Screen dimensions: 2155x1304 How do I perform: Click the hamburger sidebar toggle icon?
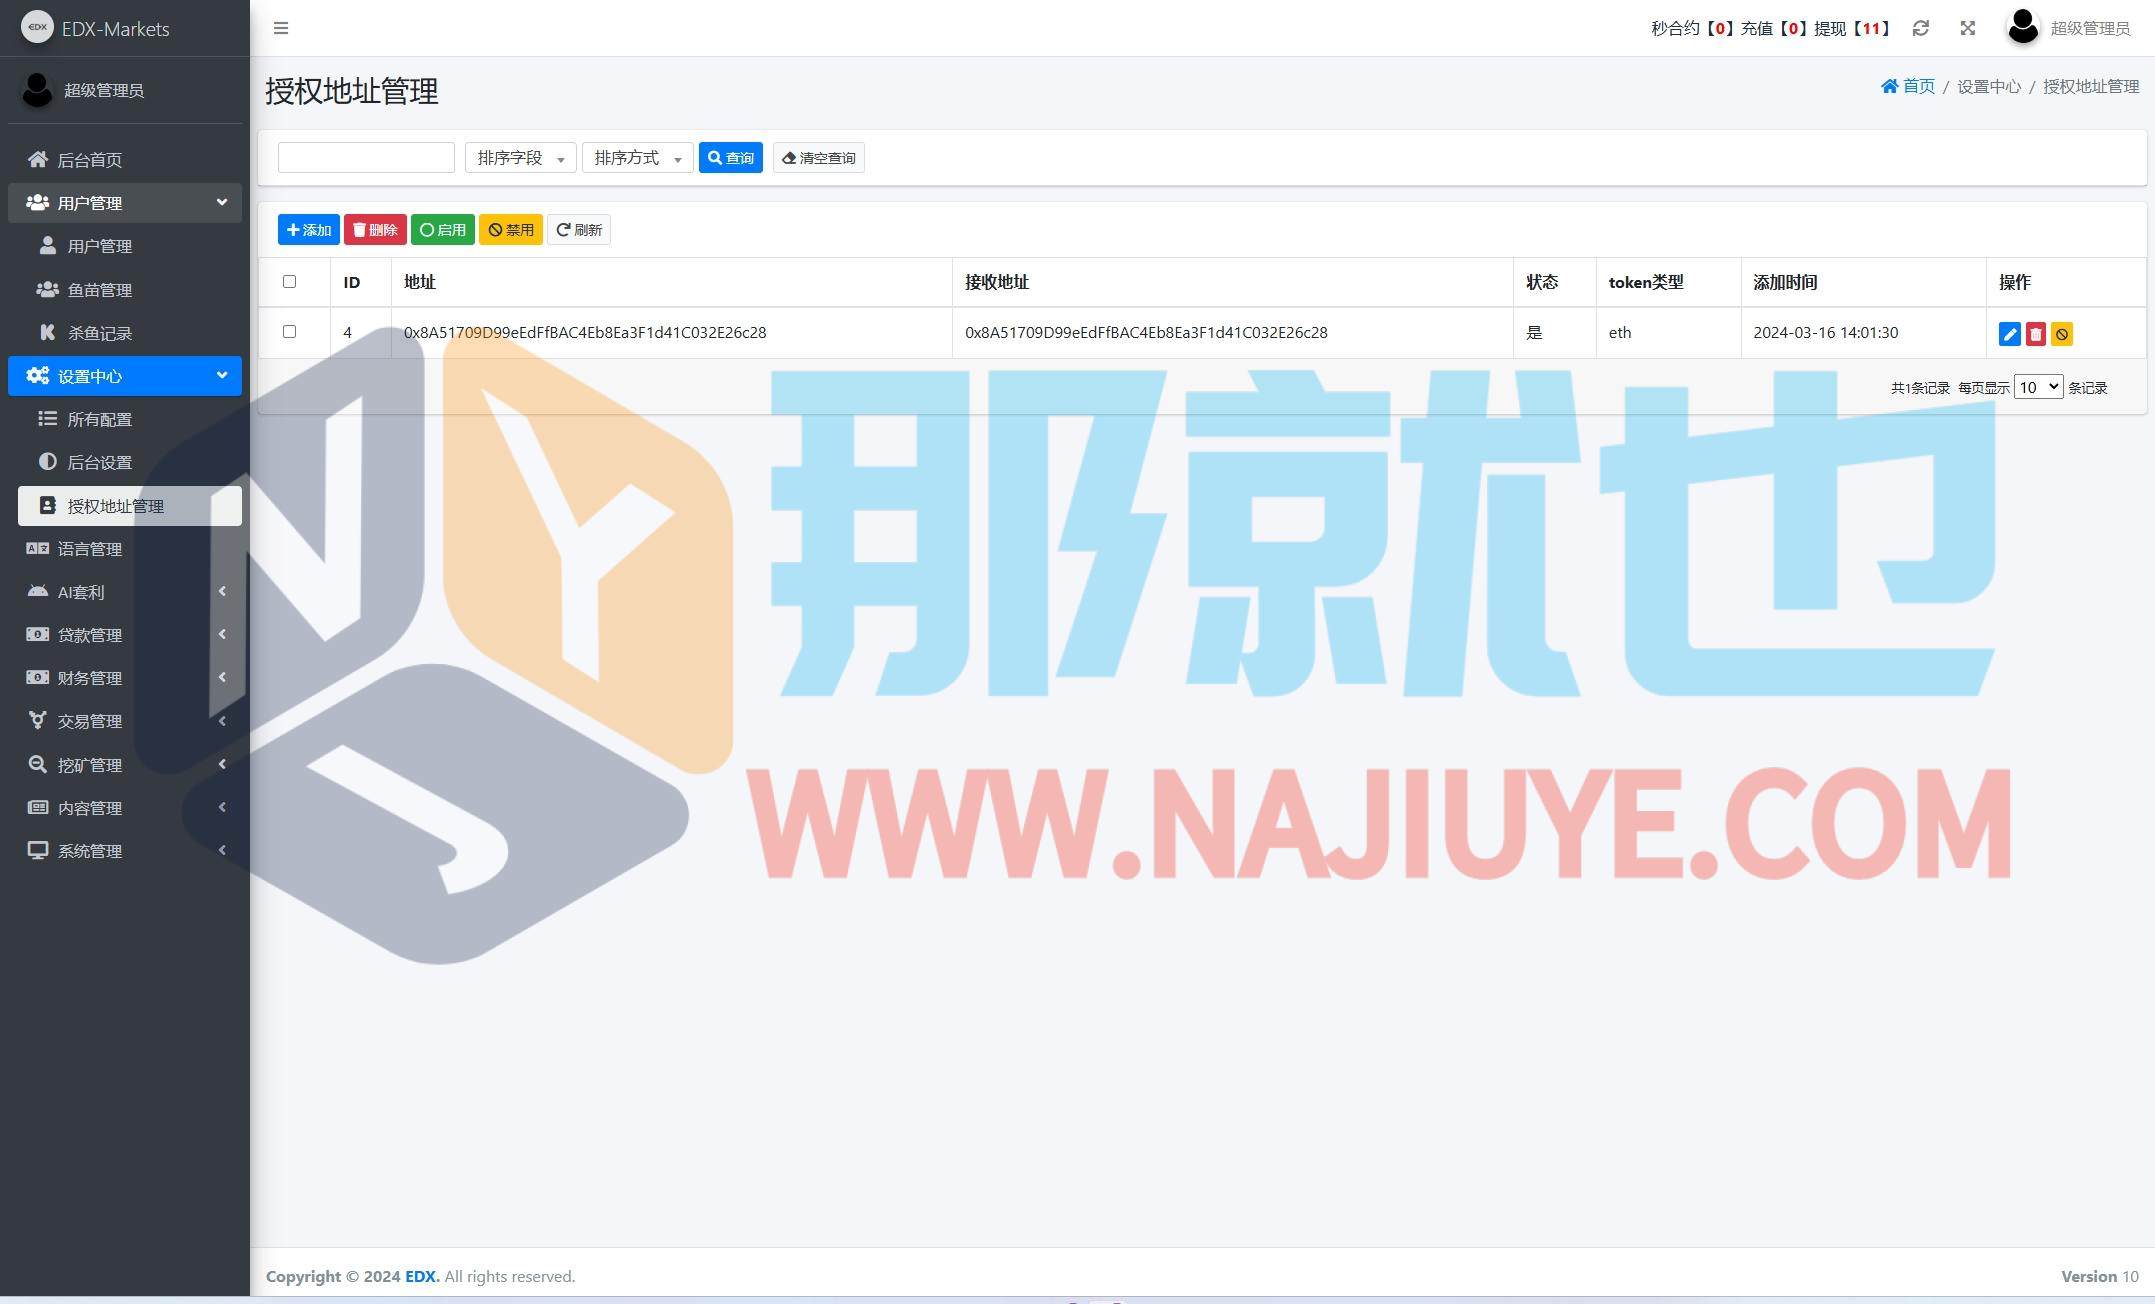(x=281, y=28)
